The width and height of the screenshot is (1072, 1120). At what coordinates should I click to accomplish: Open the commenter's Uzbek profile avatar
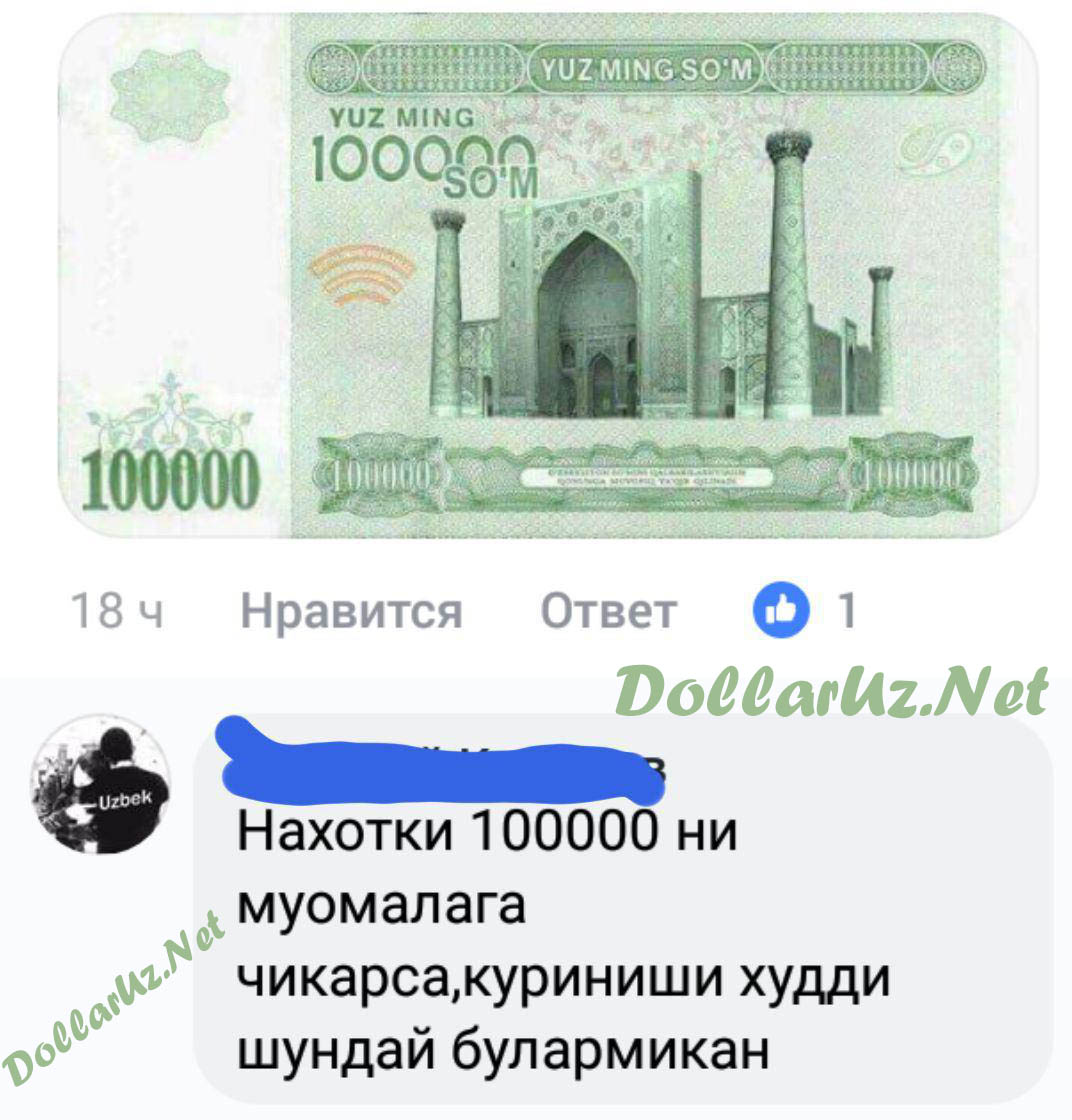101,784
